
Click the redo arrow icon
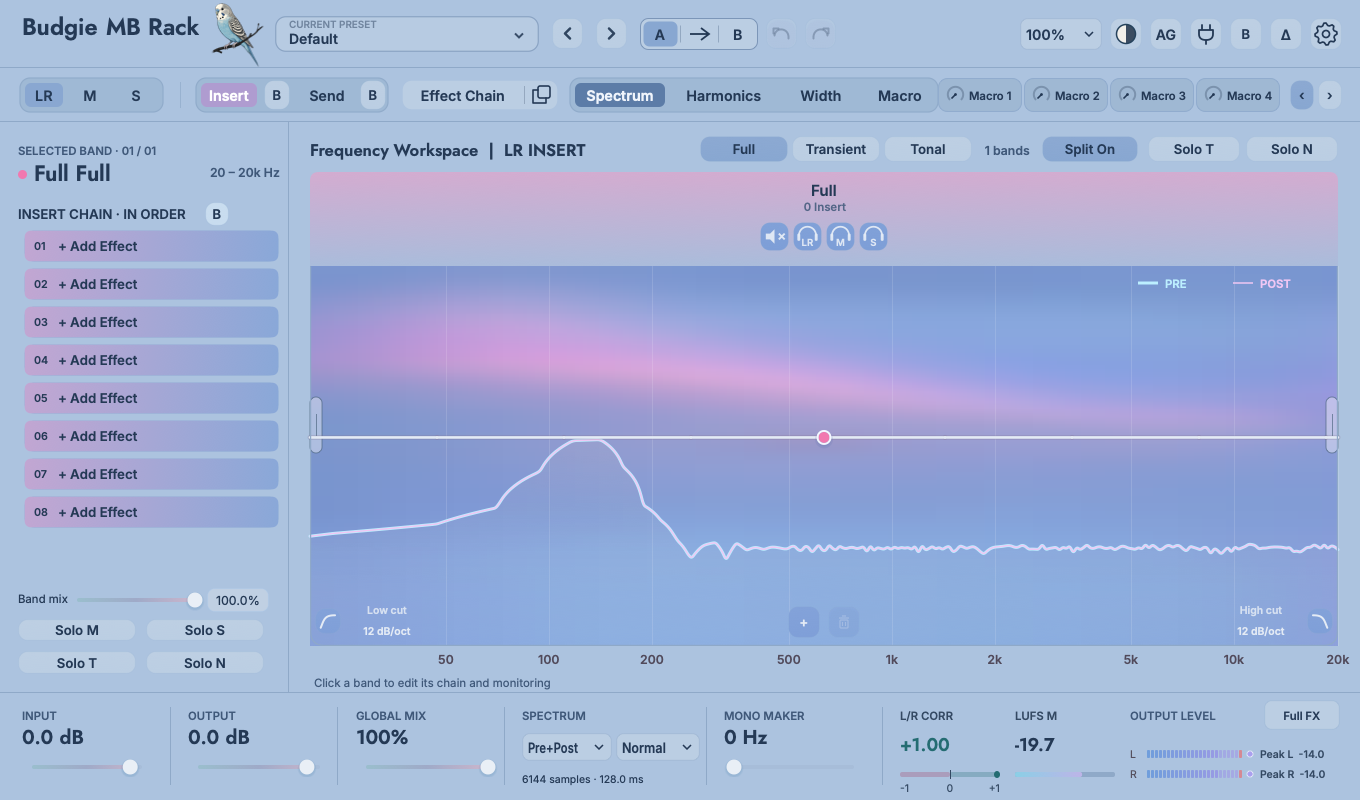[x=821, y=34]
